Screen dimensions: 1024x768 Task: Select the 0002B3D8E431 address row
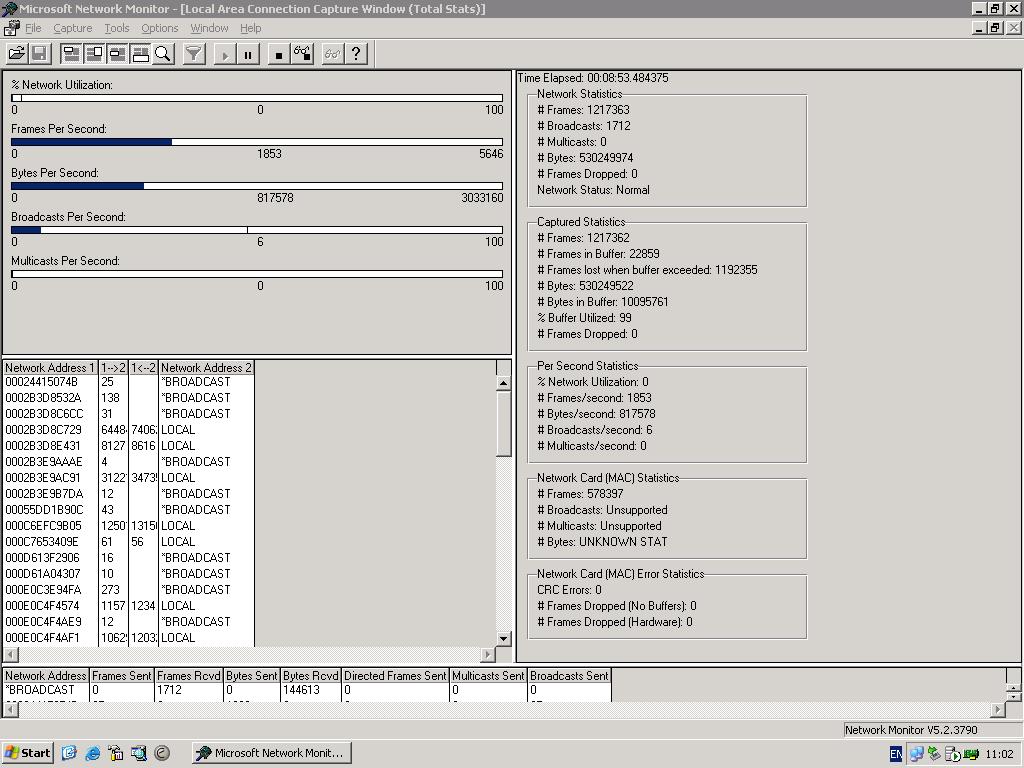[43, 446]
